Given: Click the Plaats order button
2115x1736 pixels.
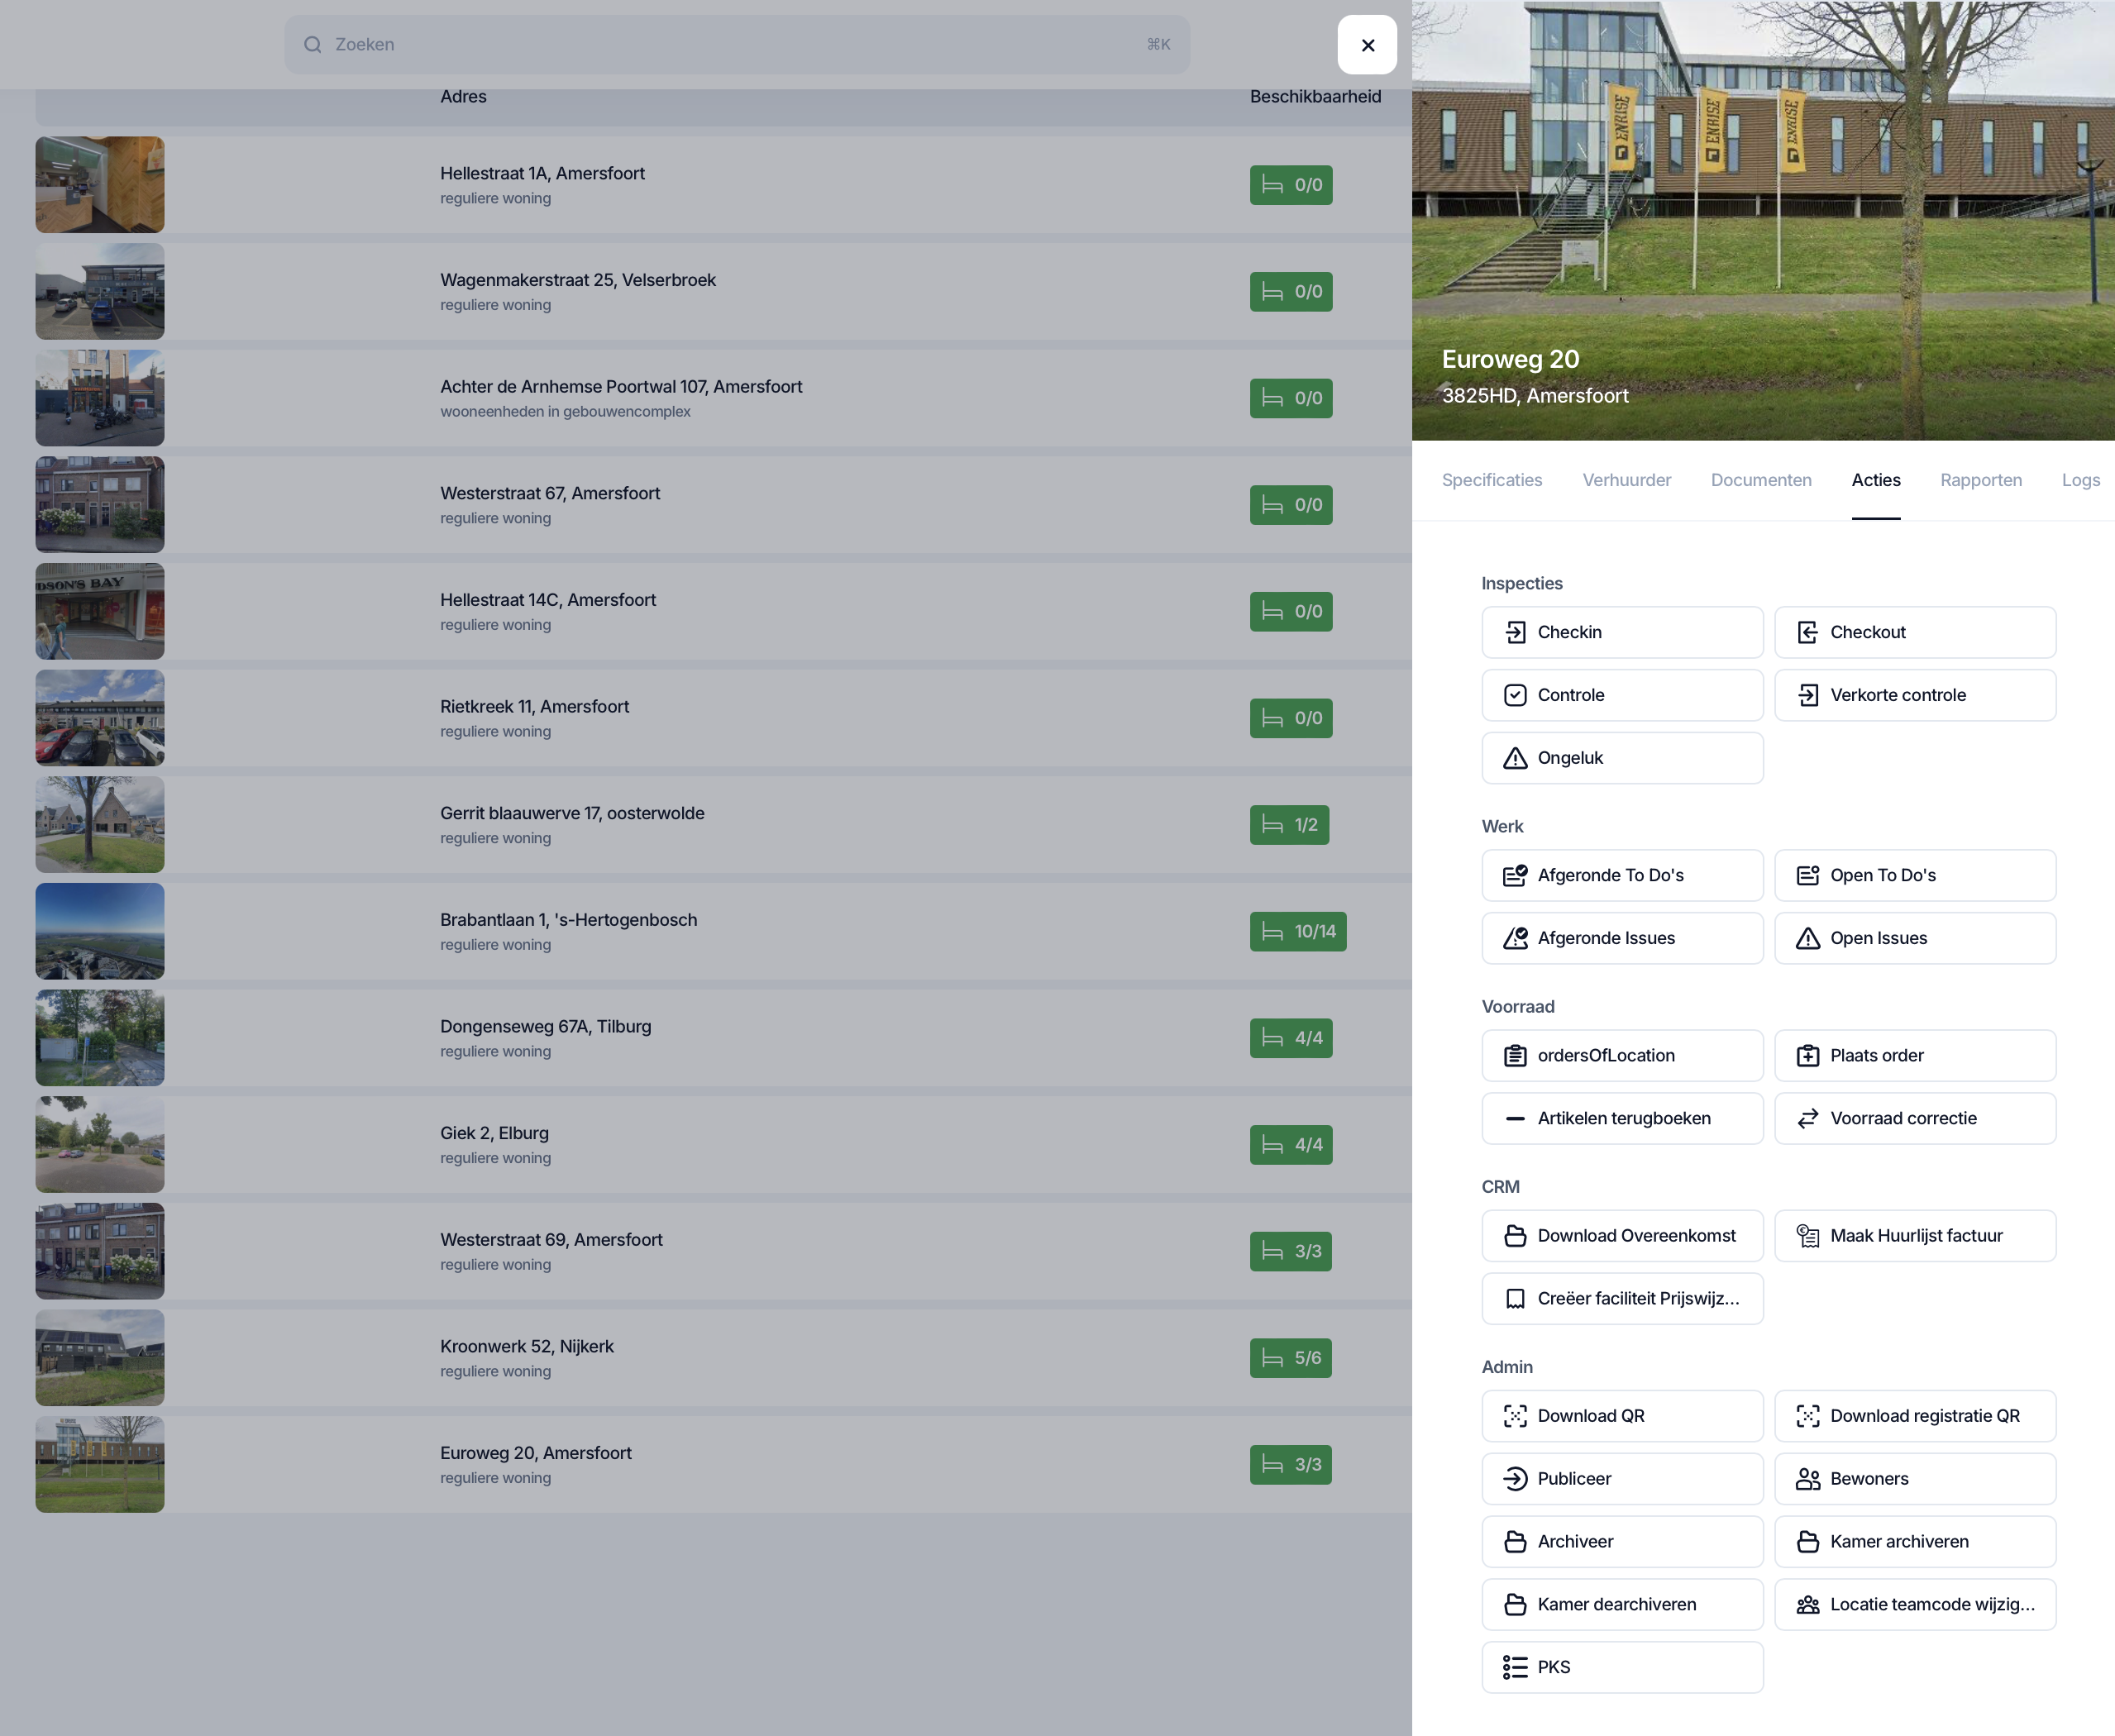Looking at the screenshot, I should coord(1914,1055).
